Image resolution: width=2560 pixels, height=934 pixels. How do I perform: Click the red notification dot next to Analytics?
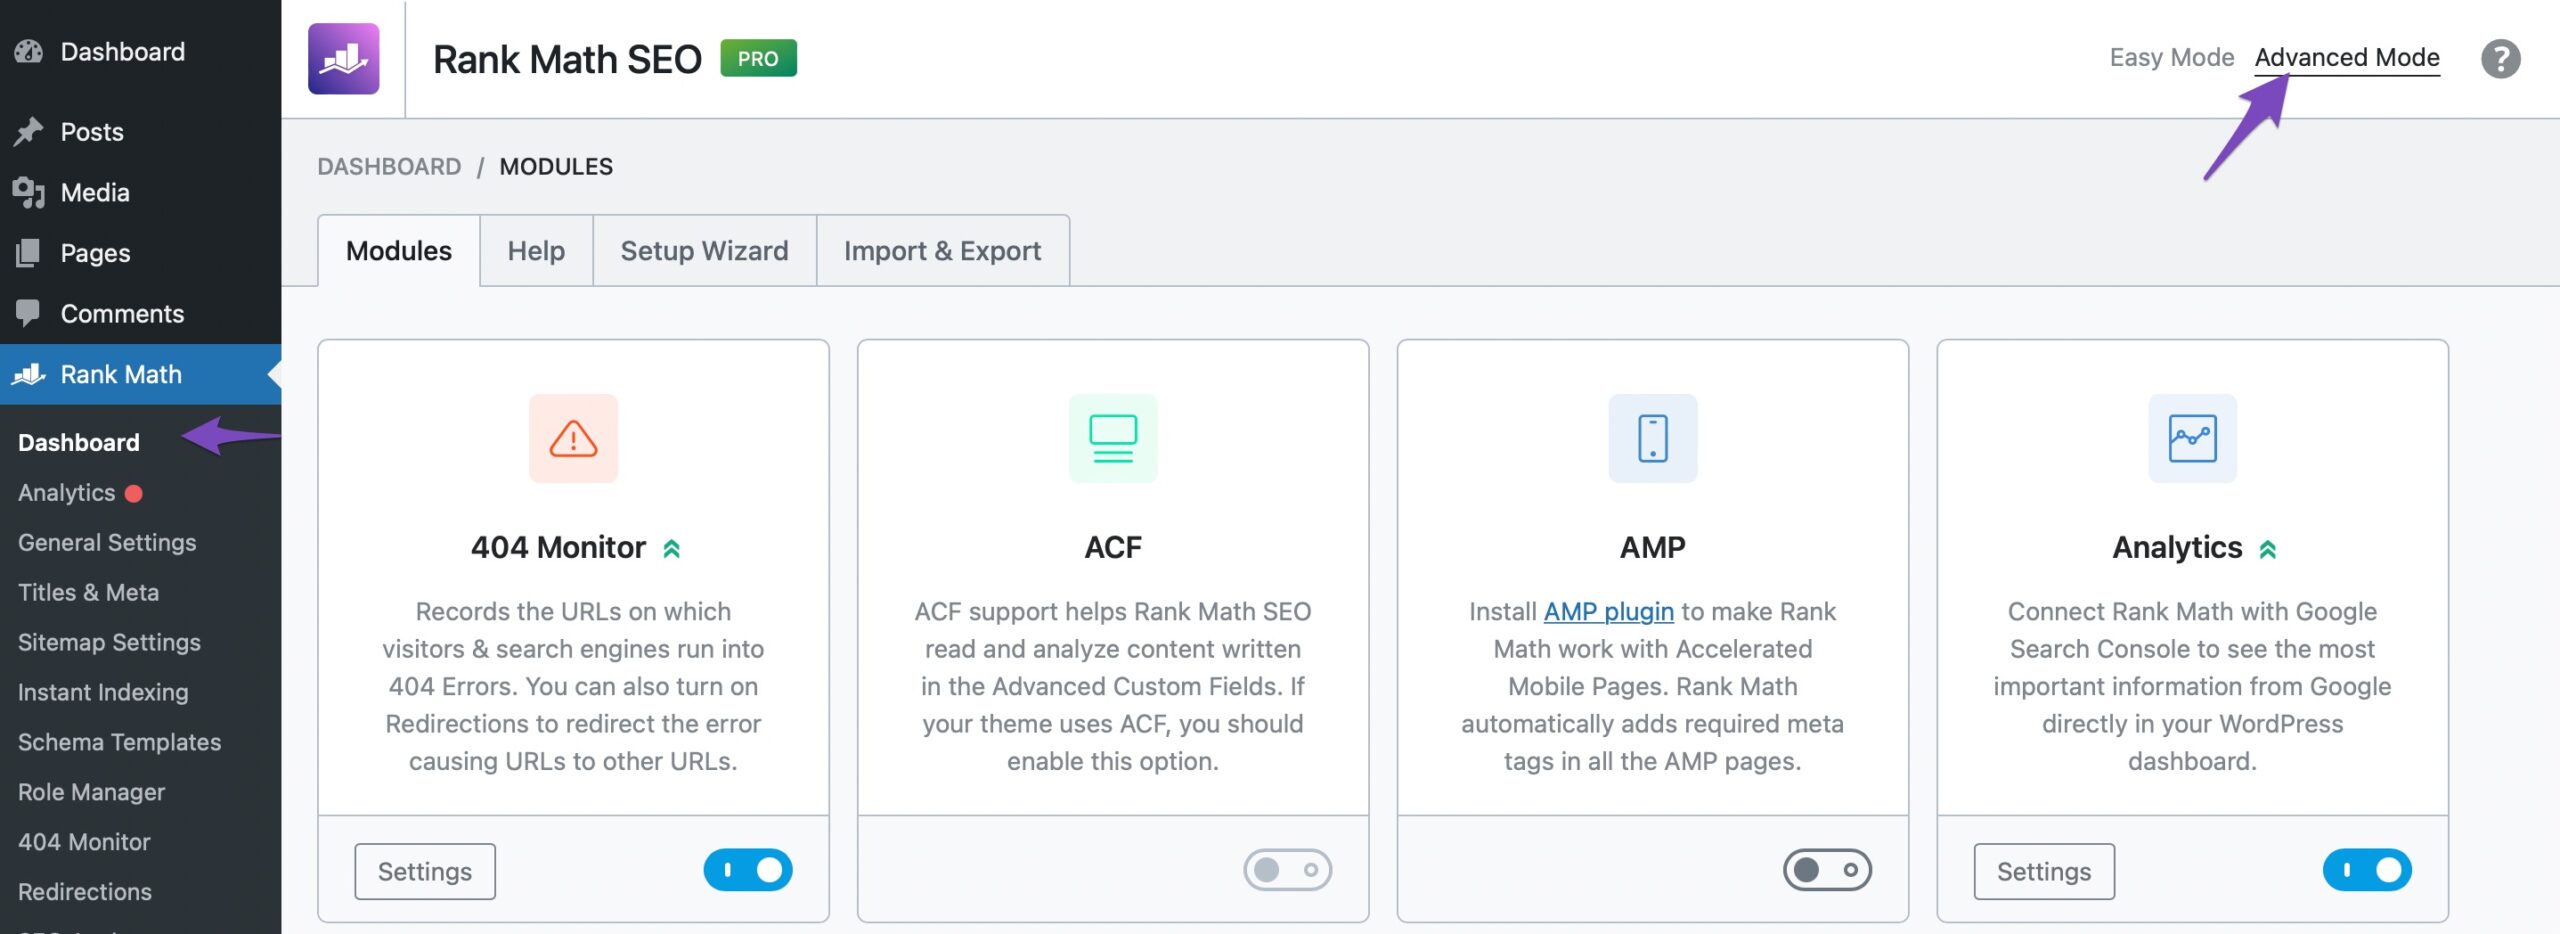tap(134, 493)
